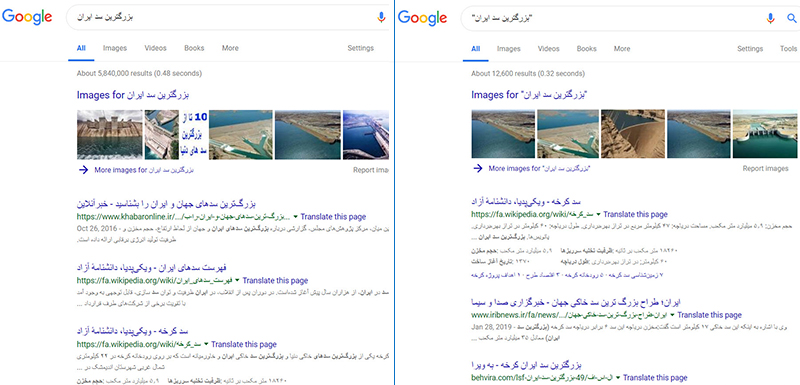Image resolution: width=800 pixels, height=385 pixels.
Task: Open Settings in right window
Action: [x=750, y=49]
